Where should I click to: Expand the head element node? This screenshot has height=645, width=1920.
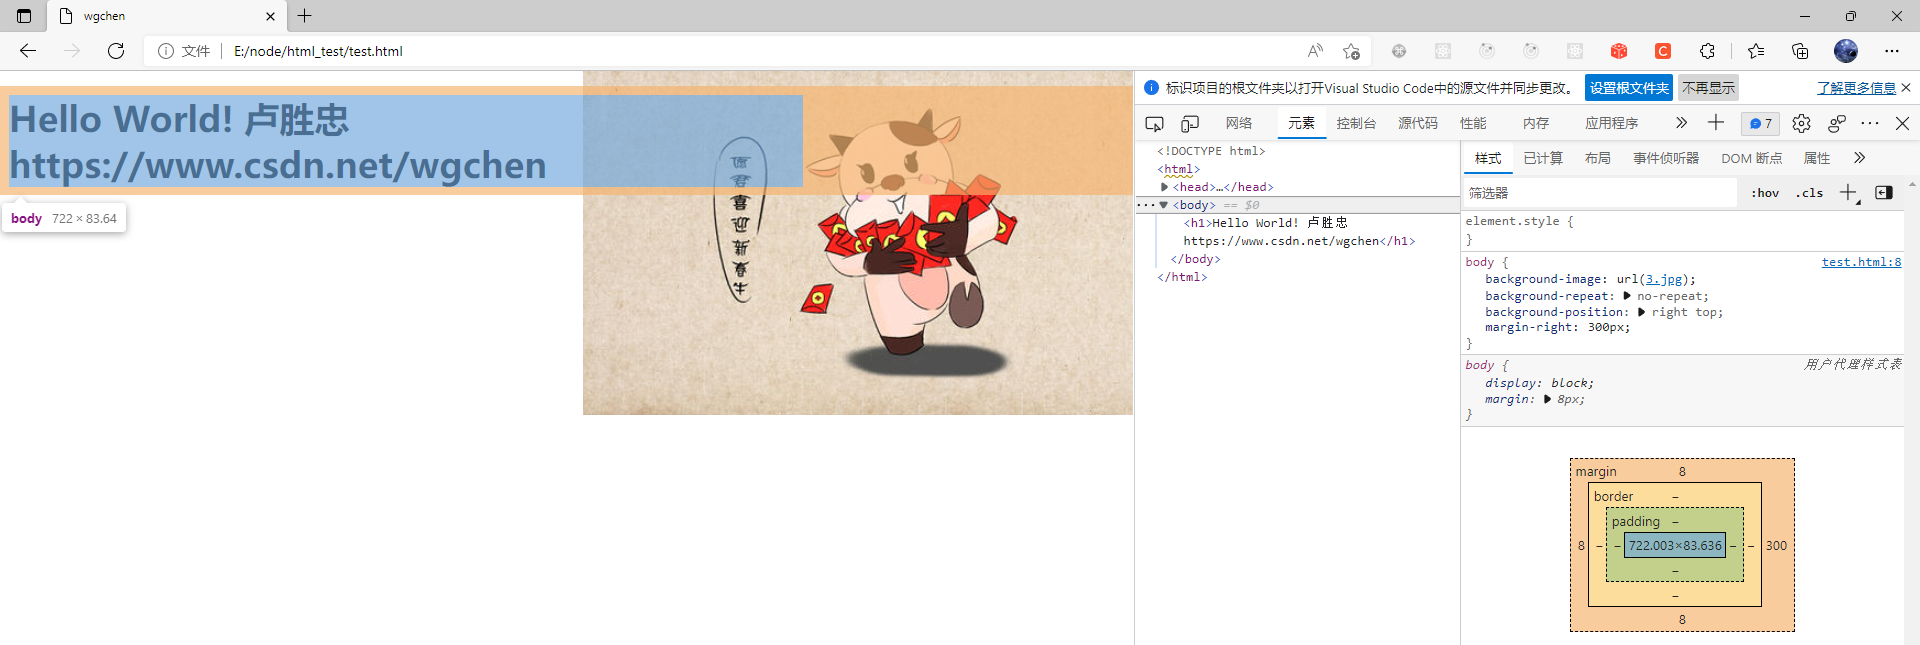(1164, 187)
